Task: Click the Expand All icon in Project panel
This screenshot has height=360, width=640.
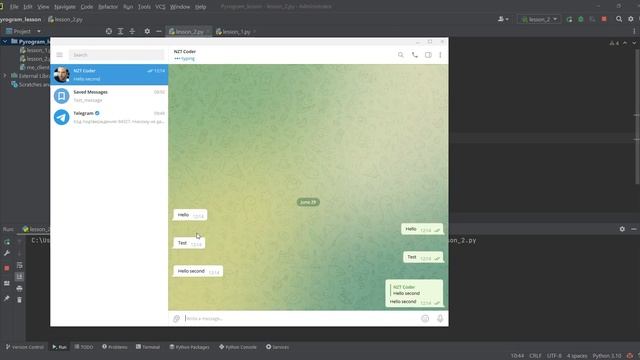Action: click(120, 31)
